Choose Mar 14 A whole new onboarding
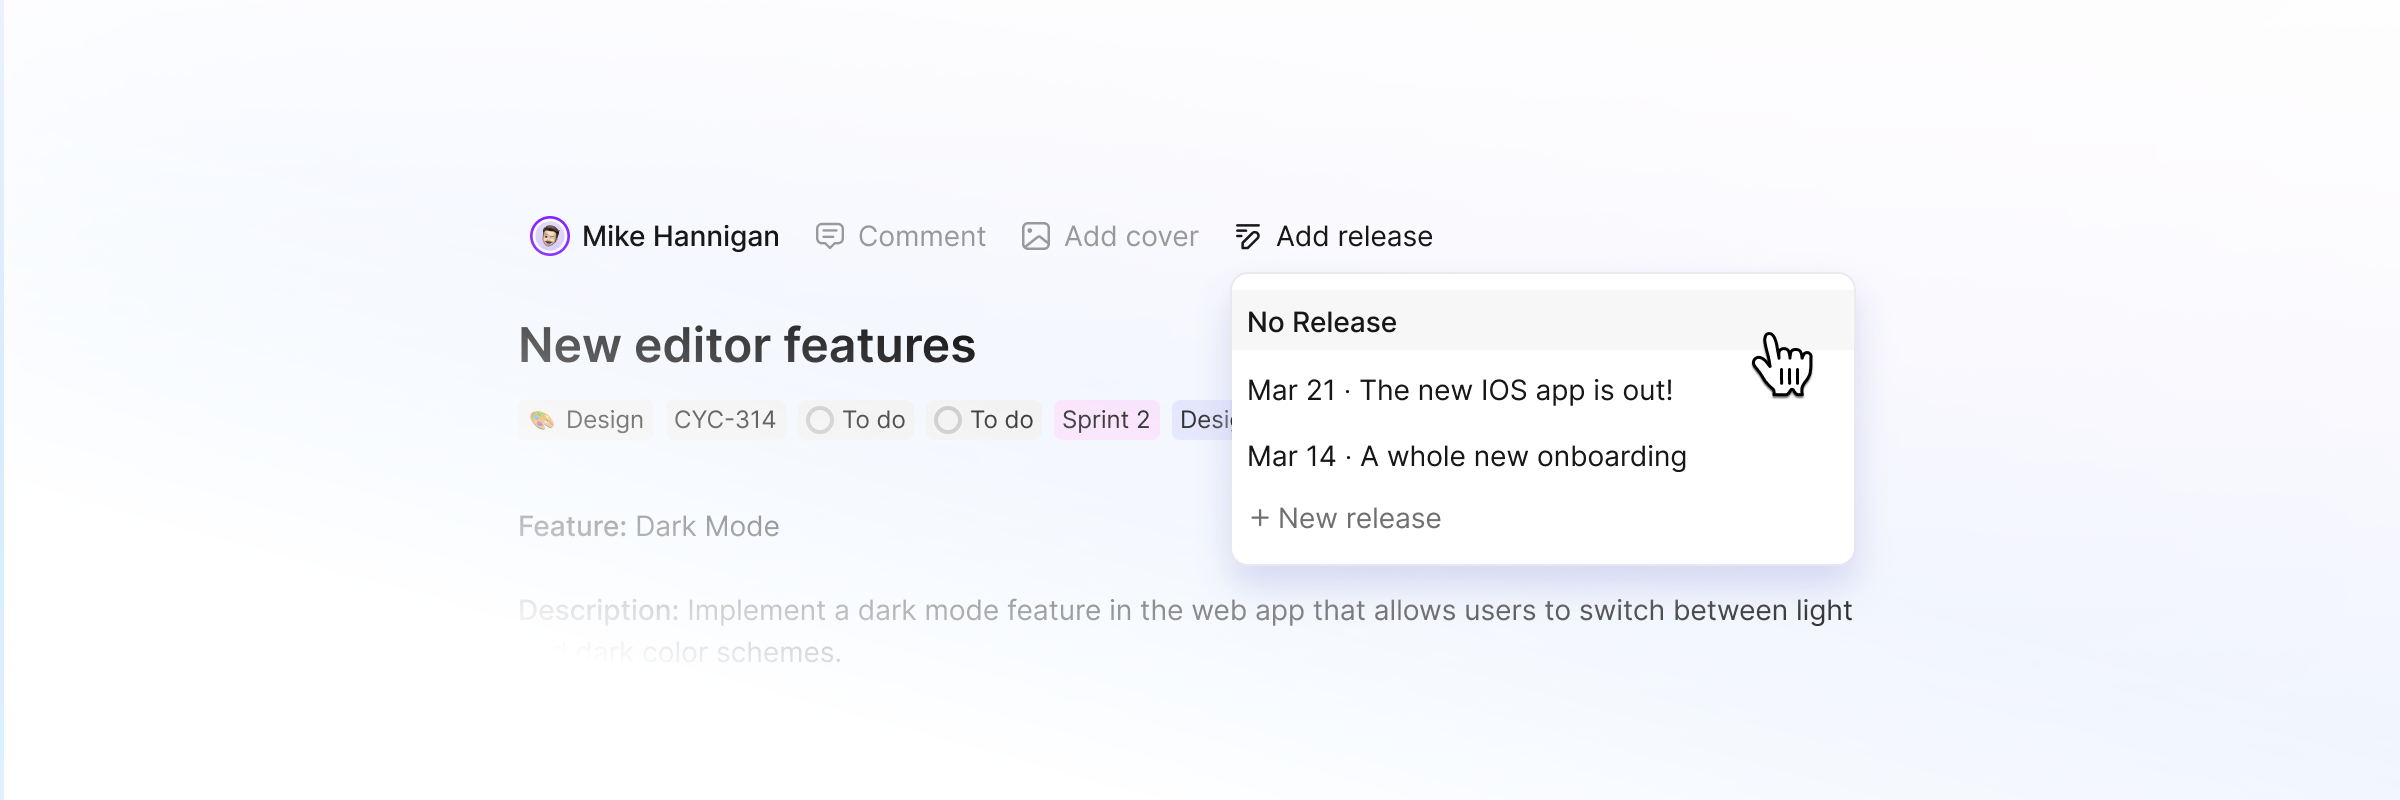2400x800 pixels. (x=1543, y=456)
